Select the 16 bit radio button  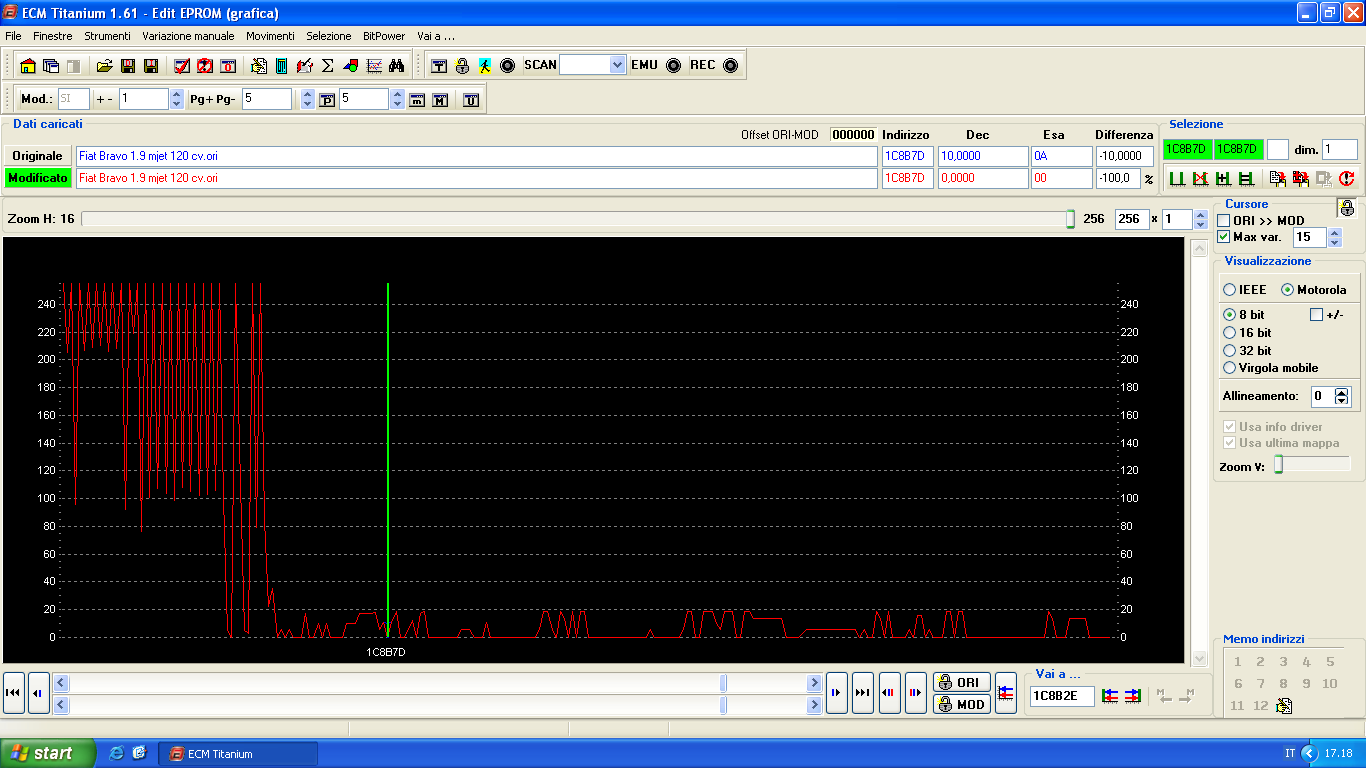[1230, 333]
